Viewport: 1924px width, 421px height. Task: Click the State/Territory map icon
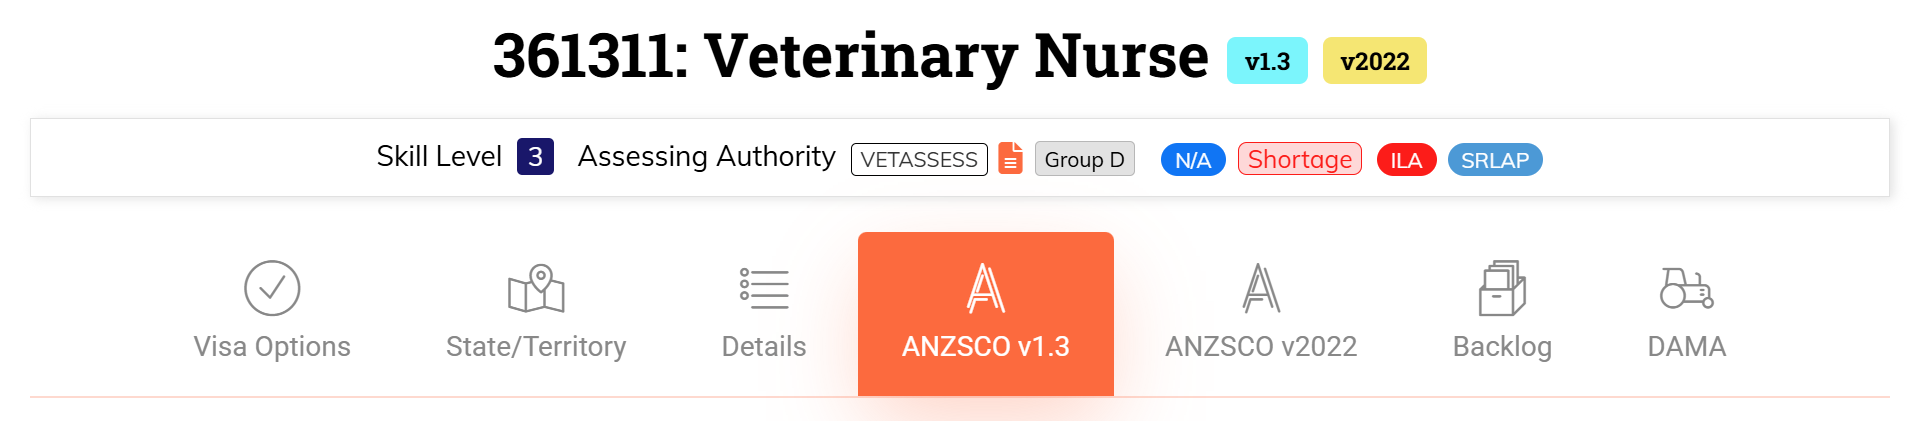point(536,288)
